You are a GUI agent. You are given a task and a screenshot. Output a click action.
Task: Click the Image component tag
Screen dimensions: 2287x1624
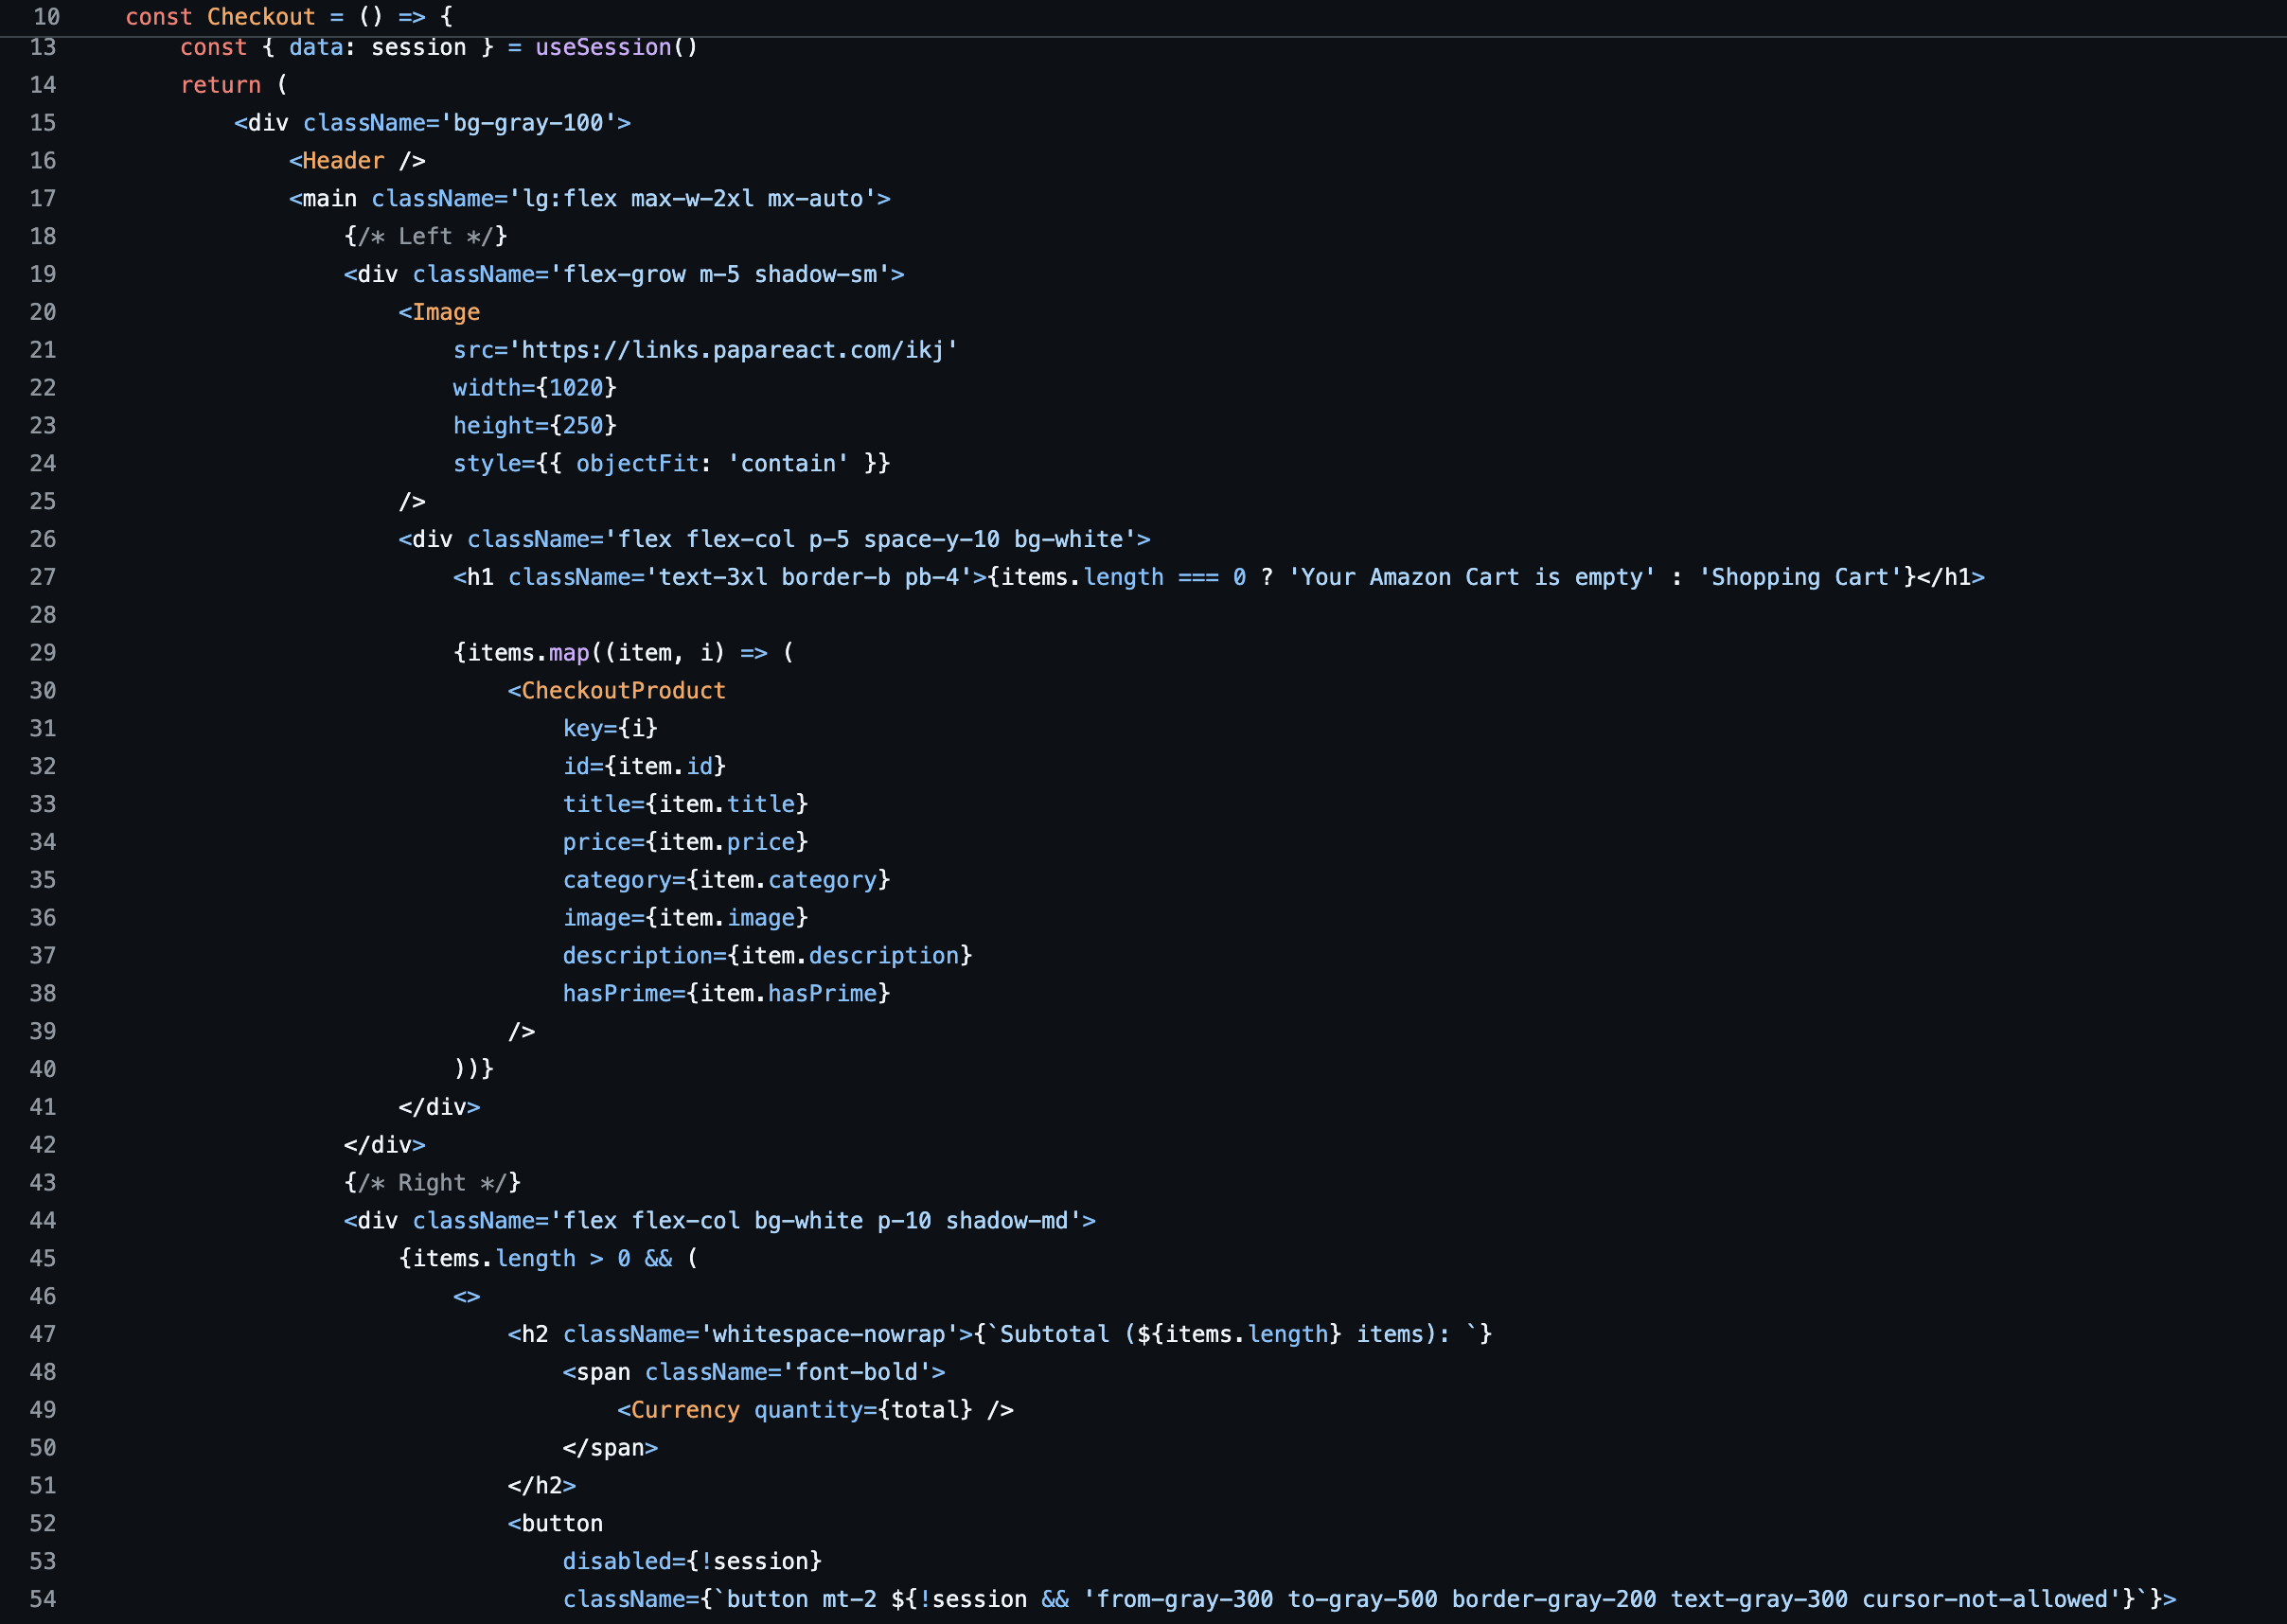[446, 313]
